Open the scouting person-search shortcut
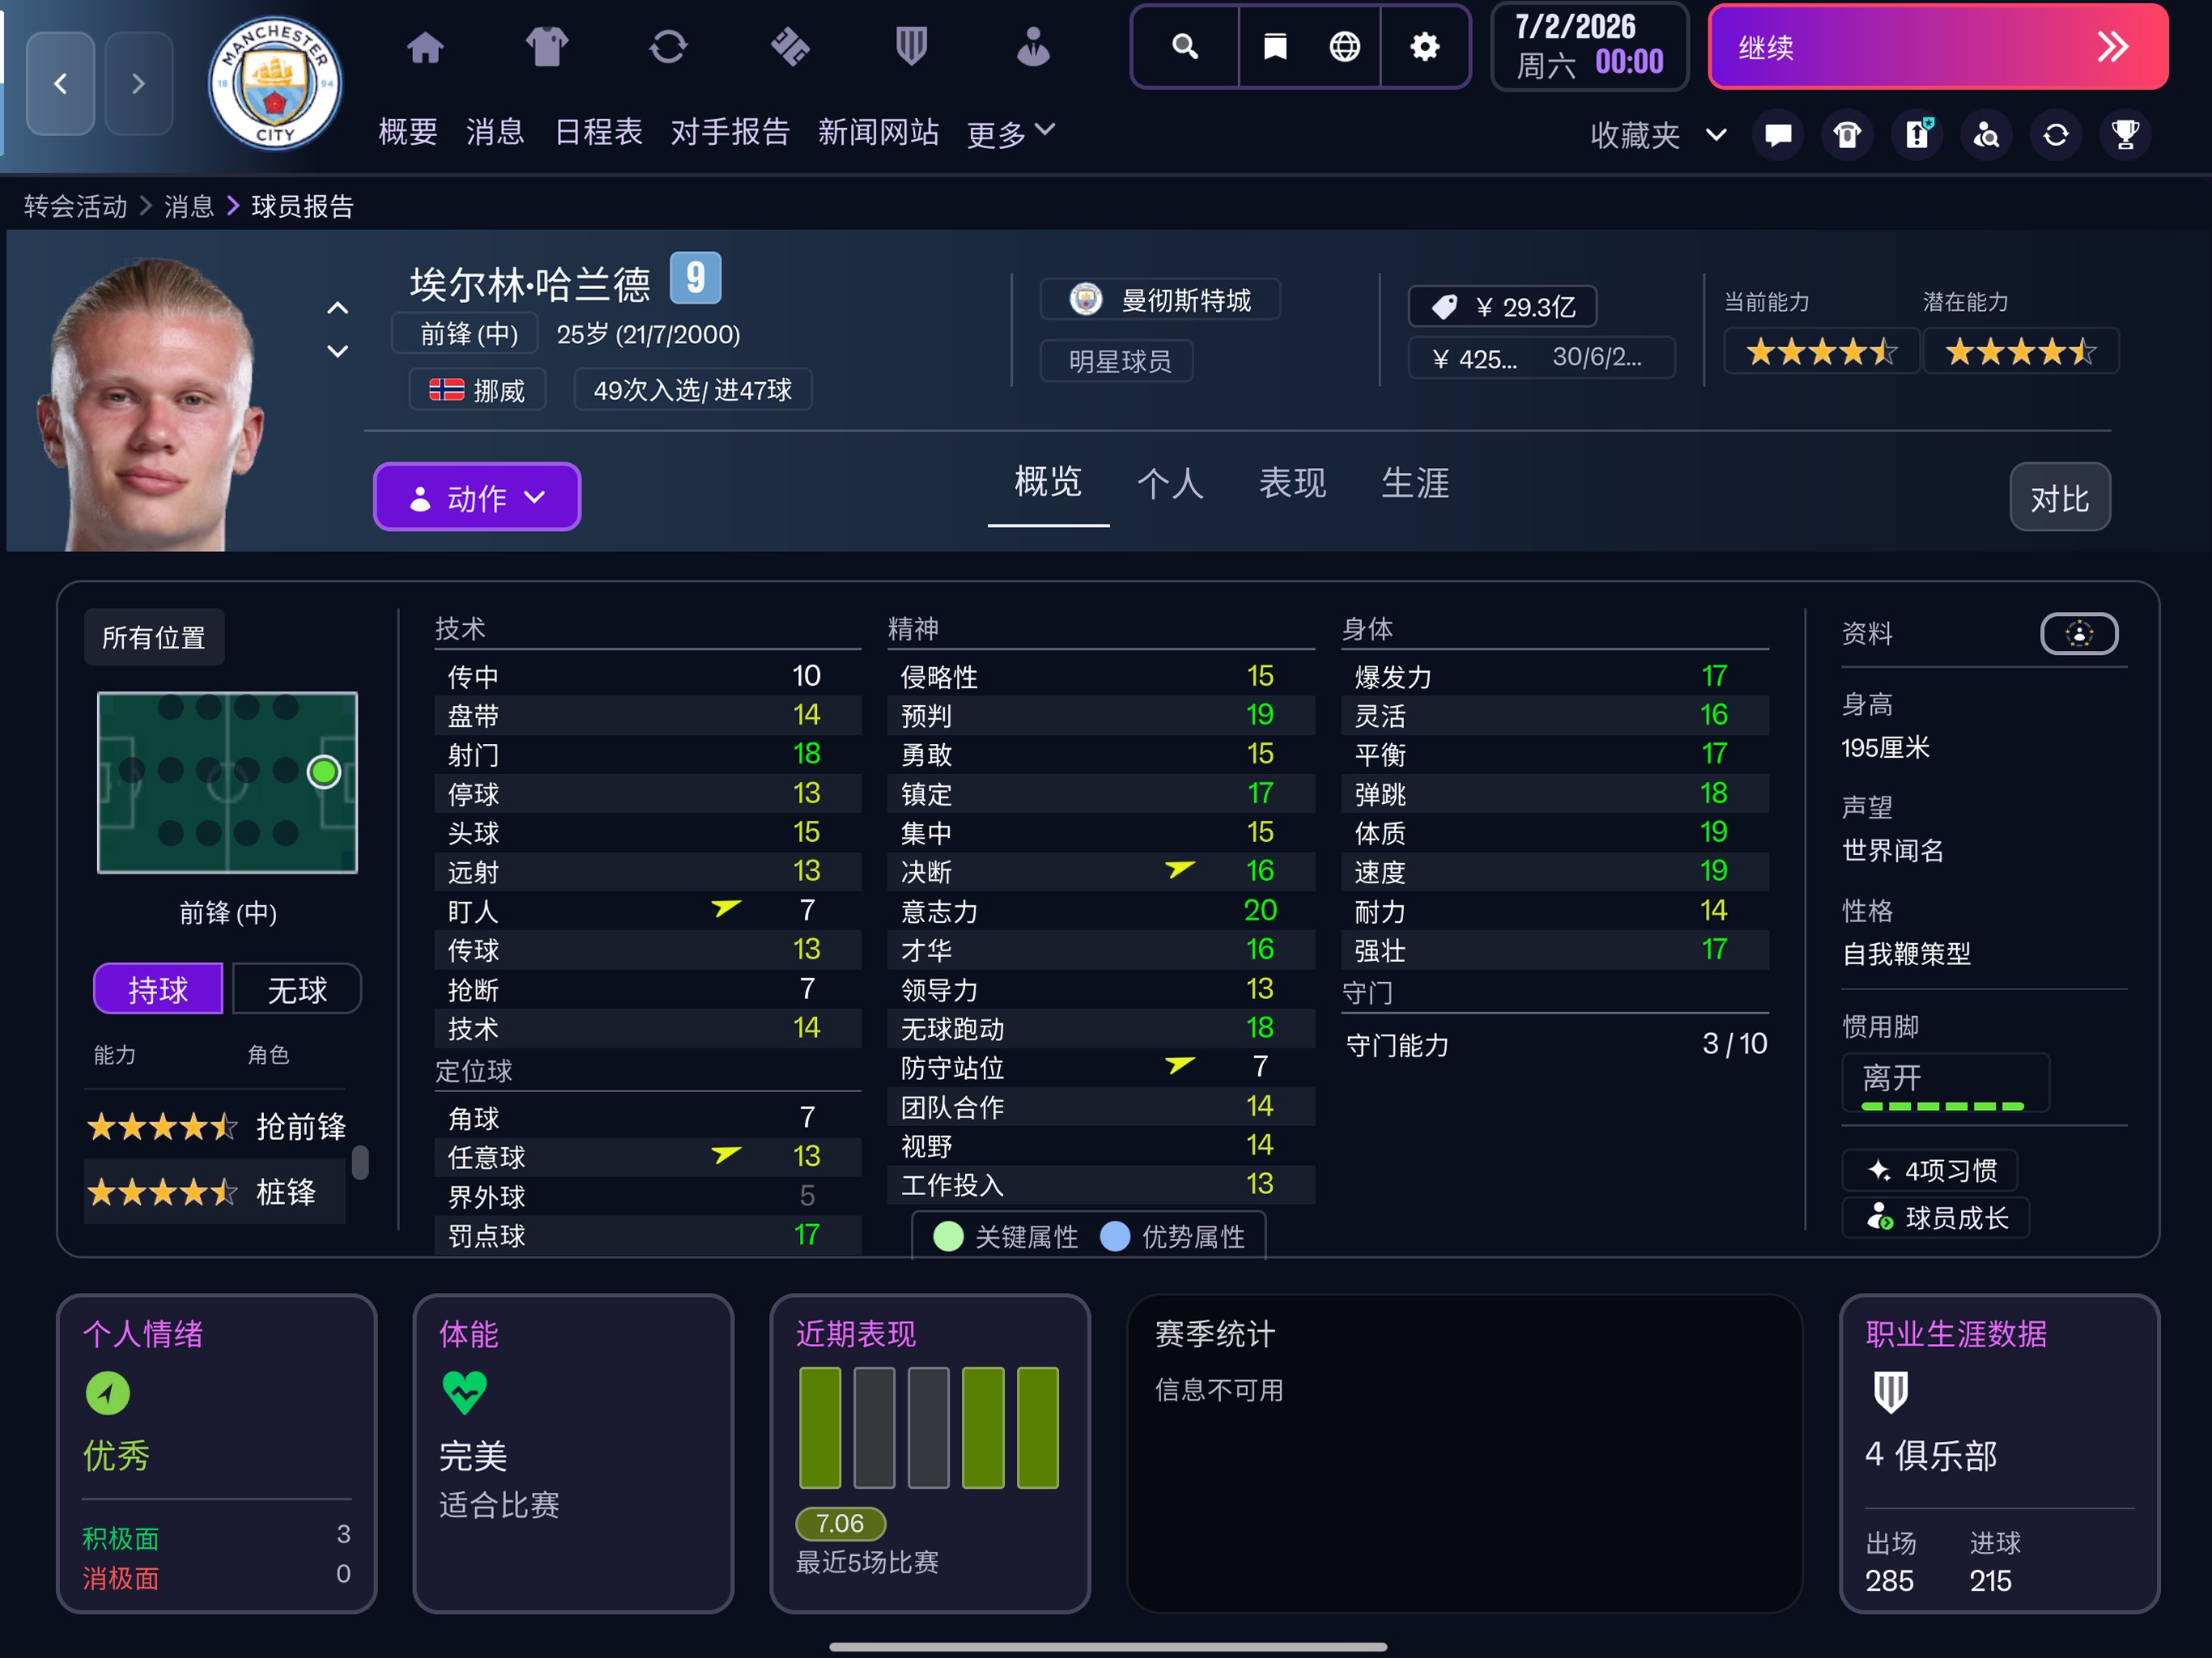Screen dimensions: 2212x1658 (x=1986, y=134)
